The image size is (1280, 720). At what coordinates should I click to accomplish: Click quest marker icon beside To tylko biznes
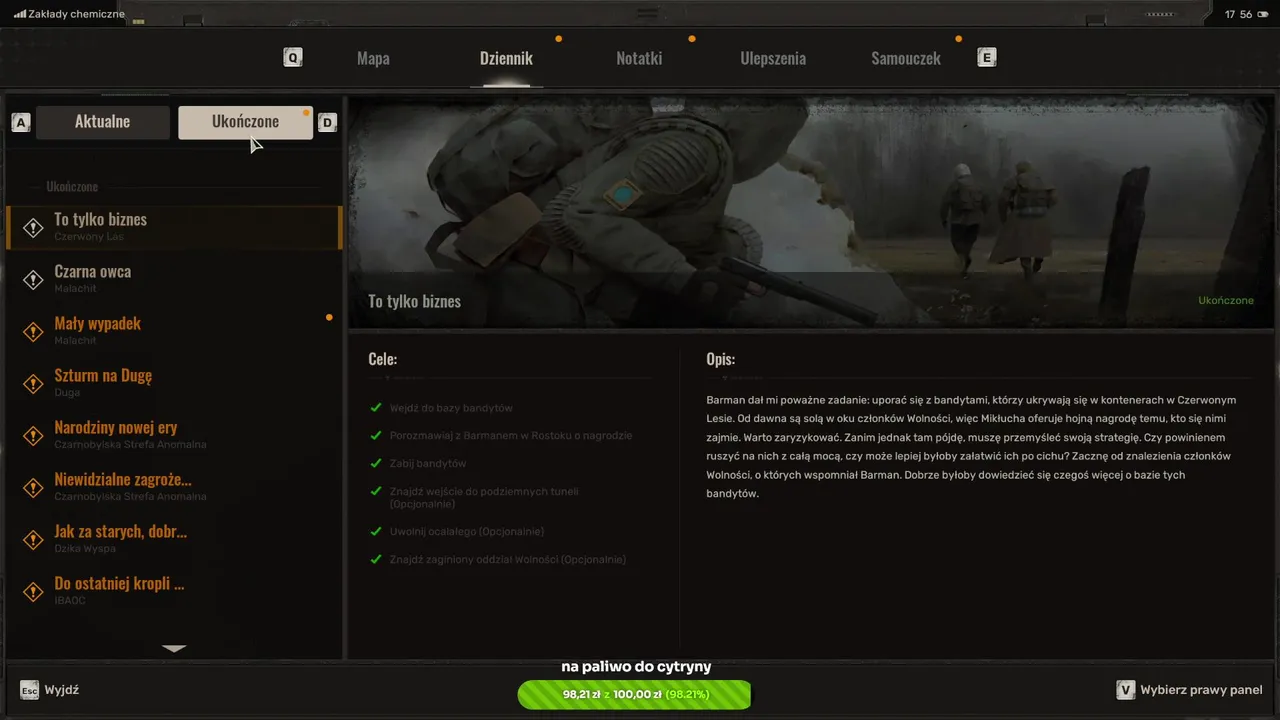coord(33,228)
